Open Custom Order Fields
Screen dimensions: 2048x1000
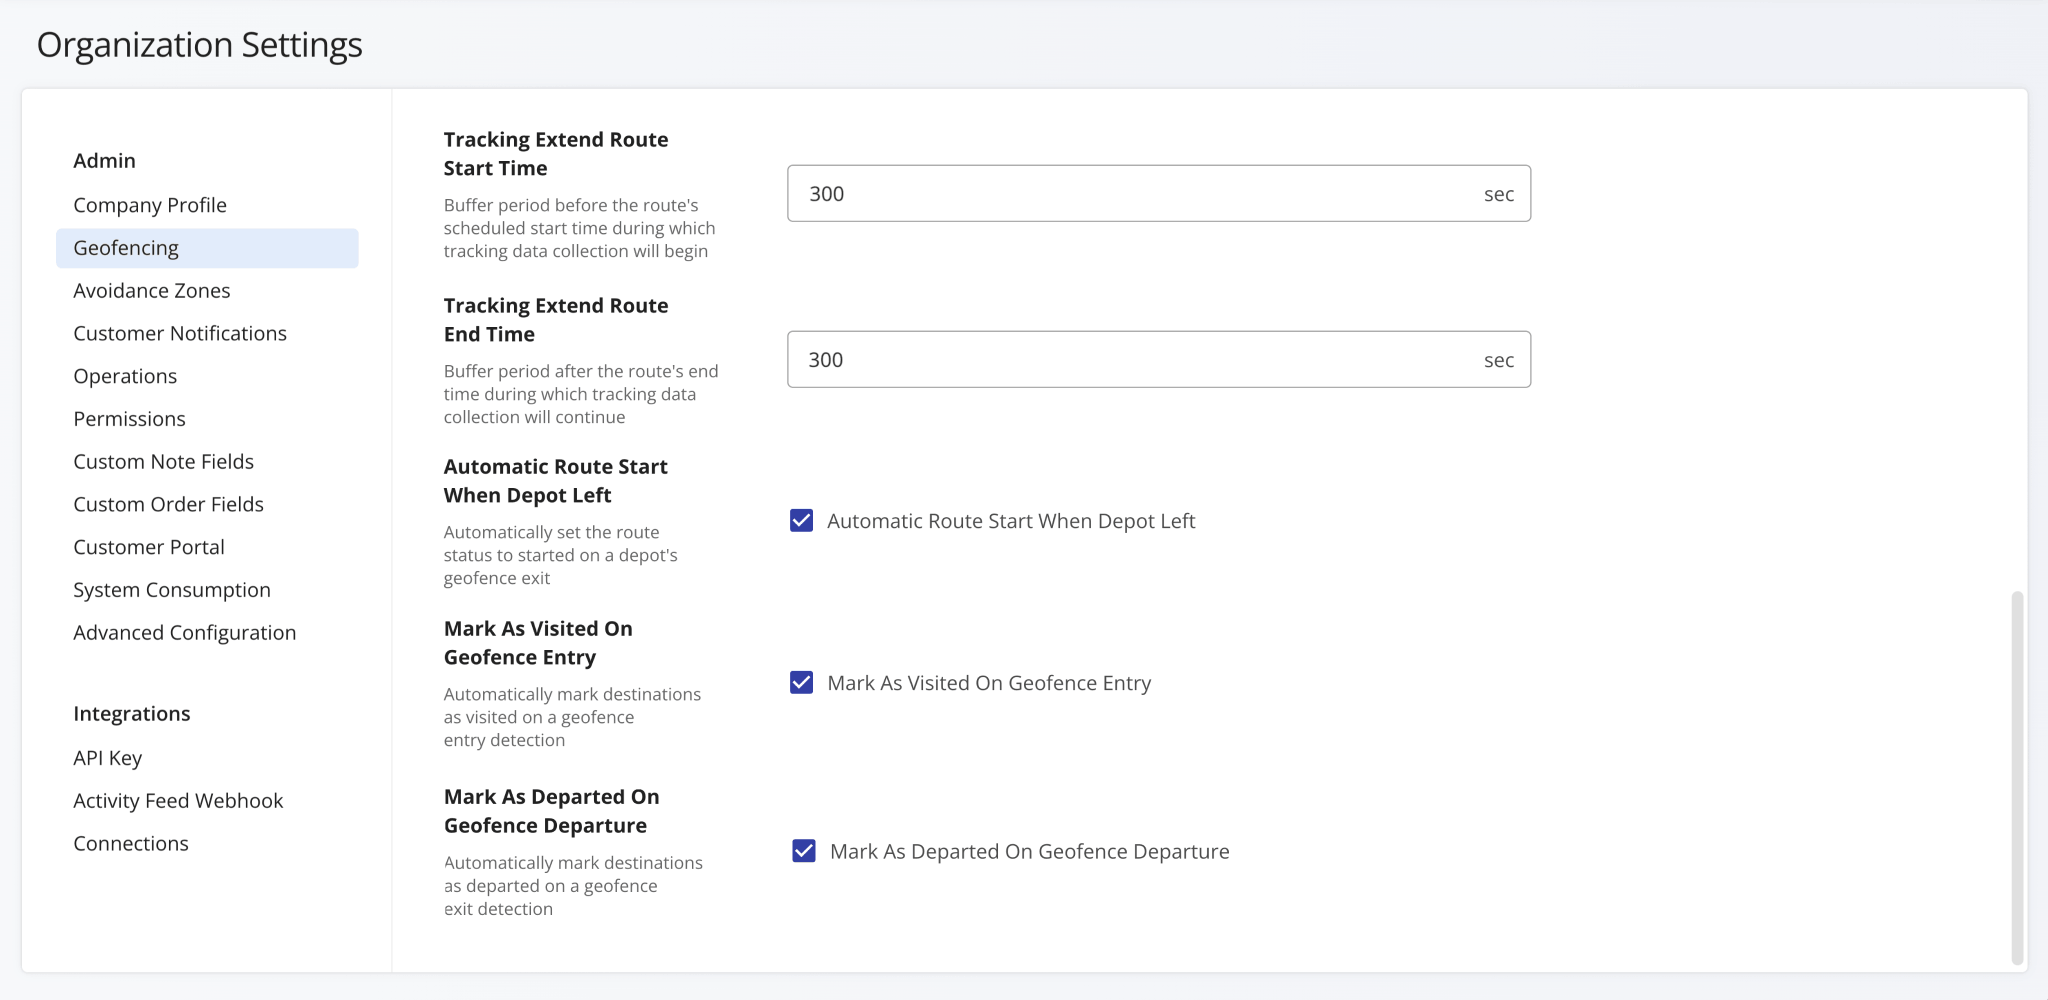click(x=168, y=503)
